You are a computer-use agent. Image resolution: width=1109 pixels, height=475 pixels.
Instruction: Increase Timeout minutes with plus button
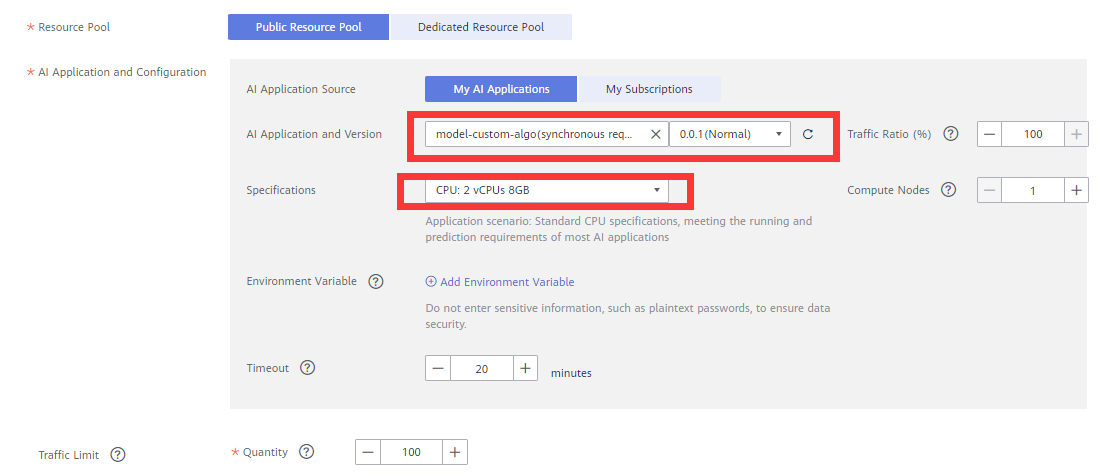point(526,368)
